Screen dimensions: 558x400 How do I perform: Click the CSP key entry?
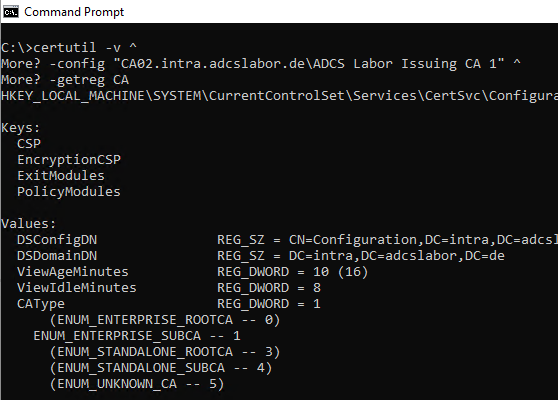pyautogui.click(x=29, y=144)
